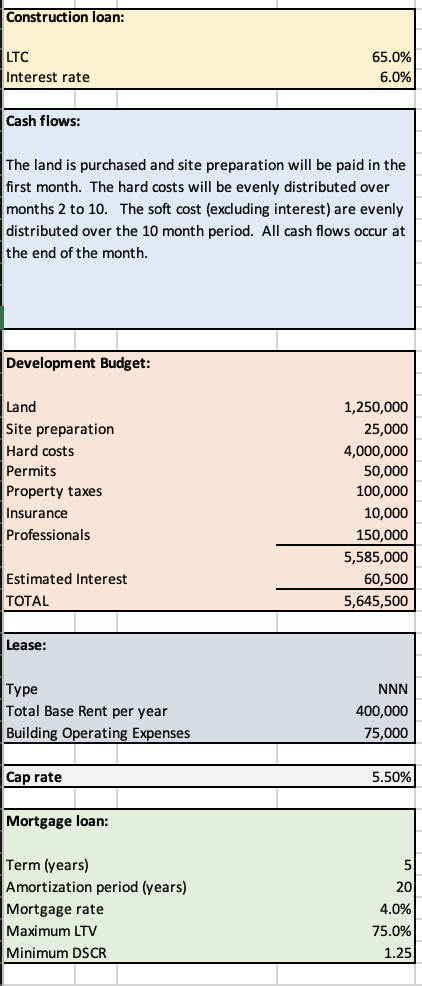Click the 'Lease:' heading cell

26,645
